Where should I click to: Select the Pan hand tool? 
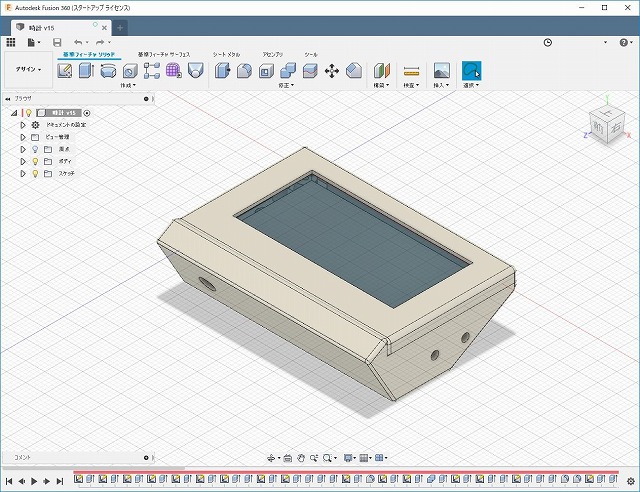301,458
